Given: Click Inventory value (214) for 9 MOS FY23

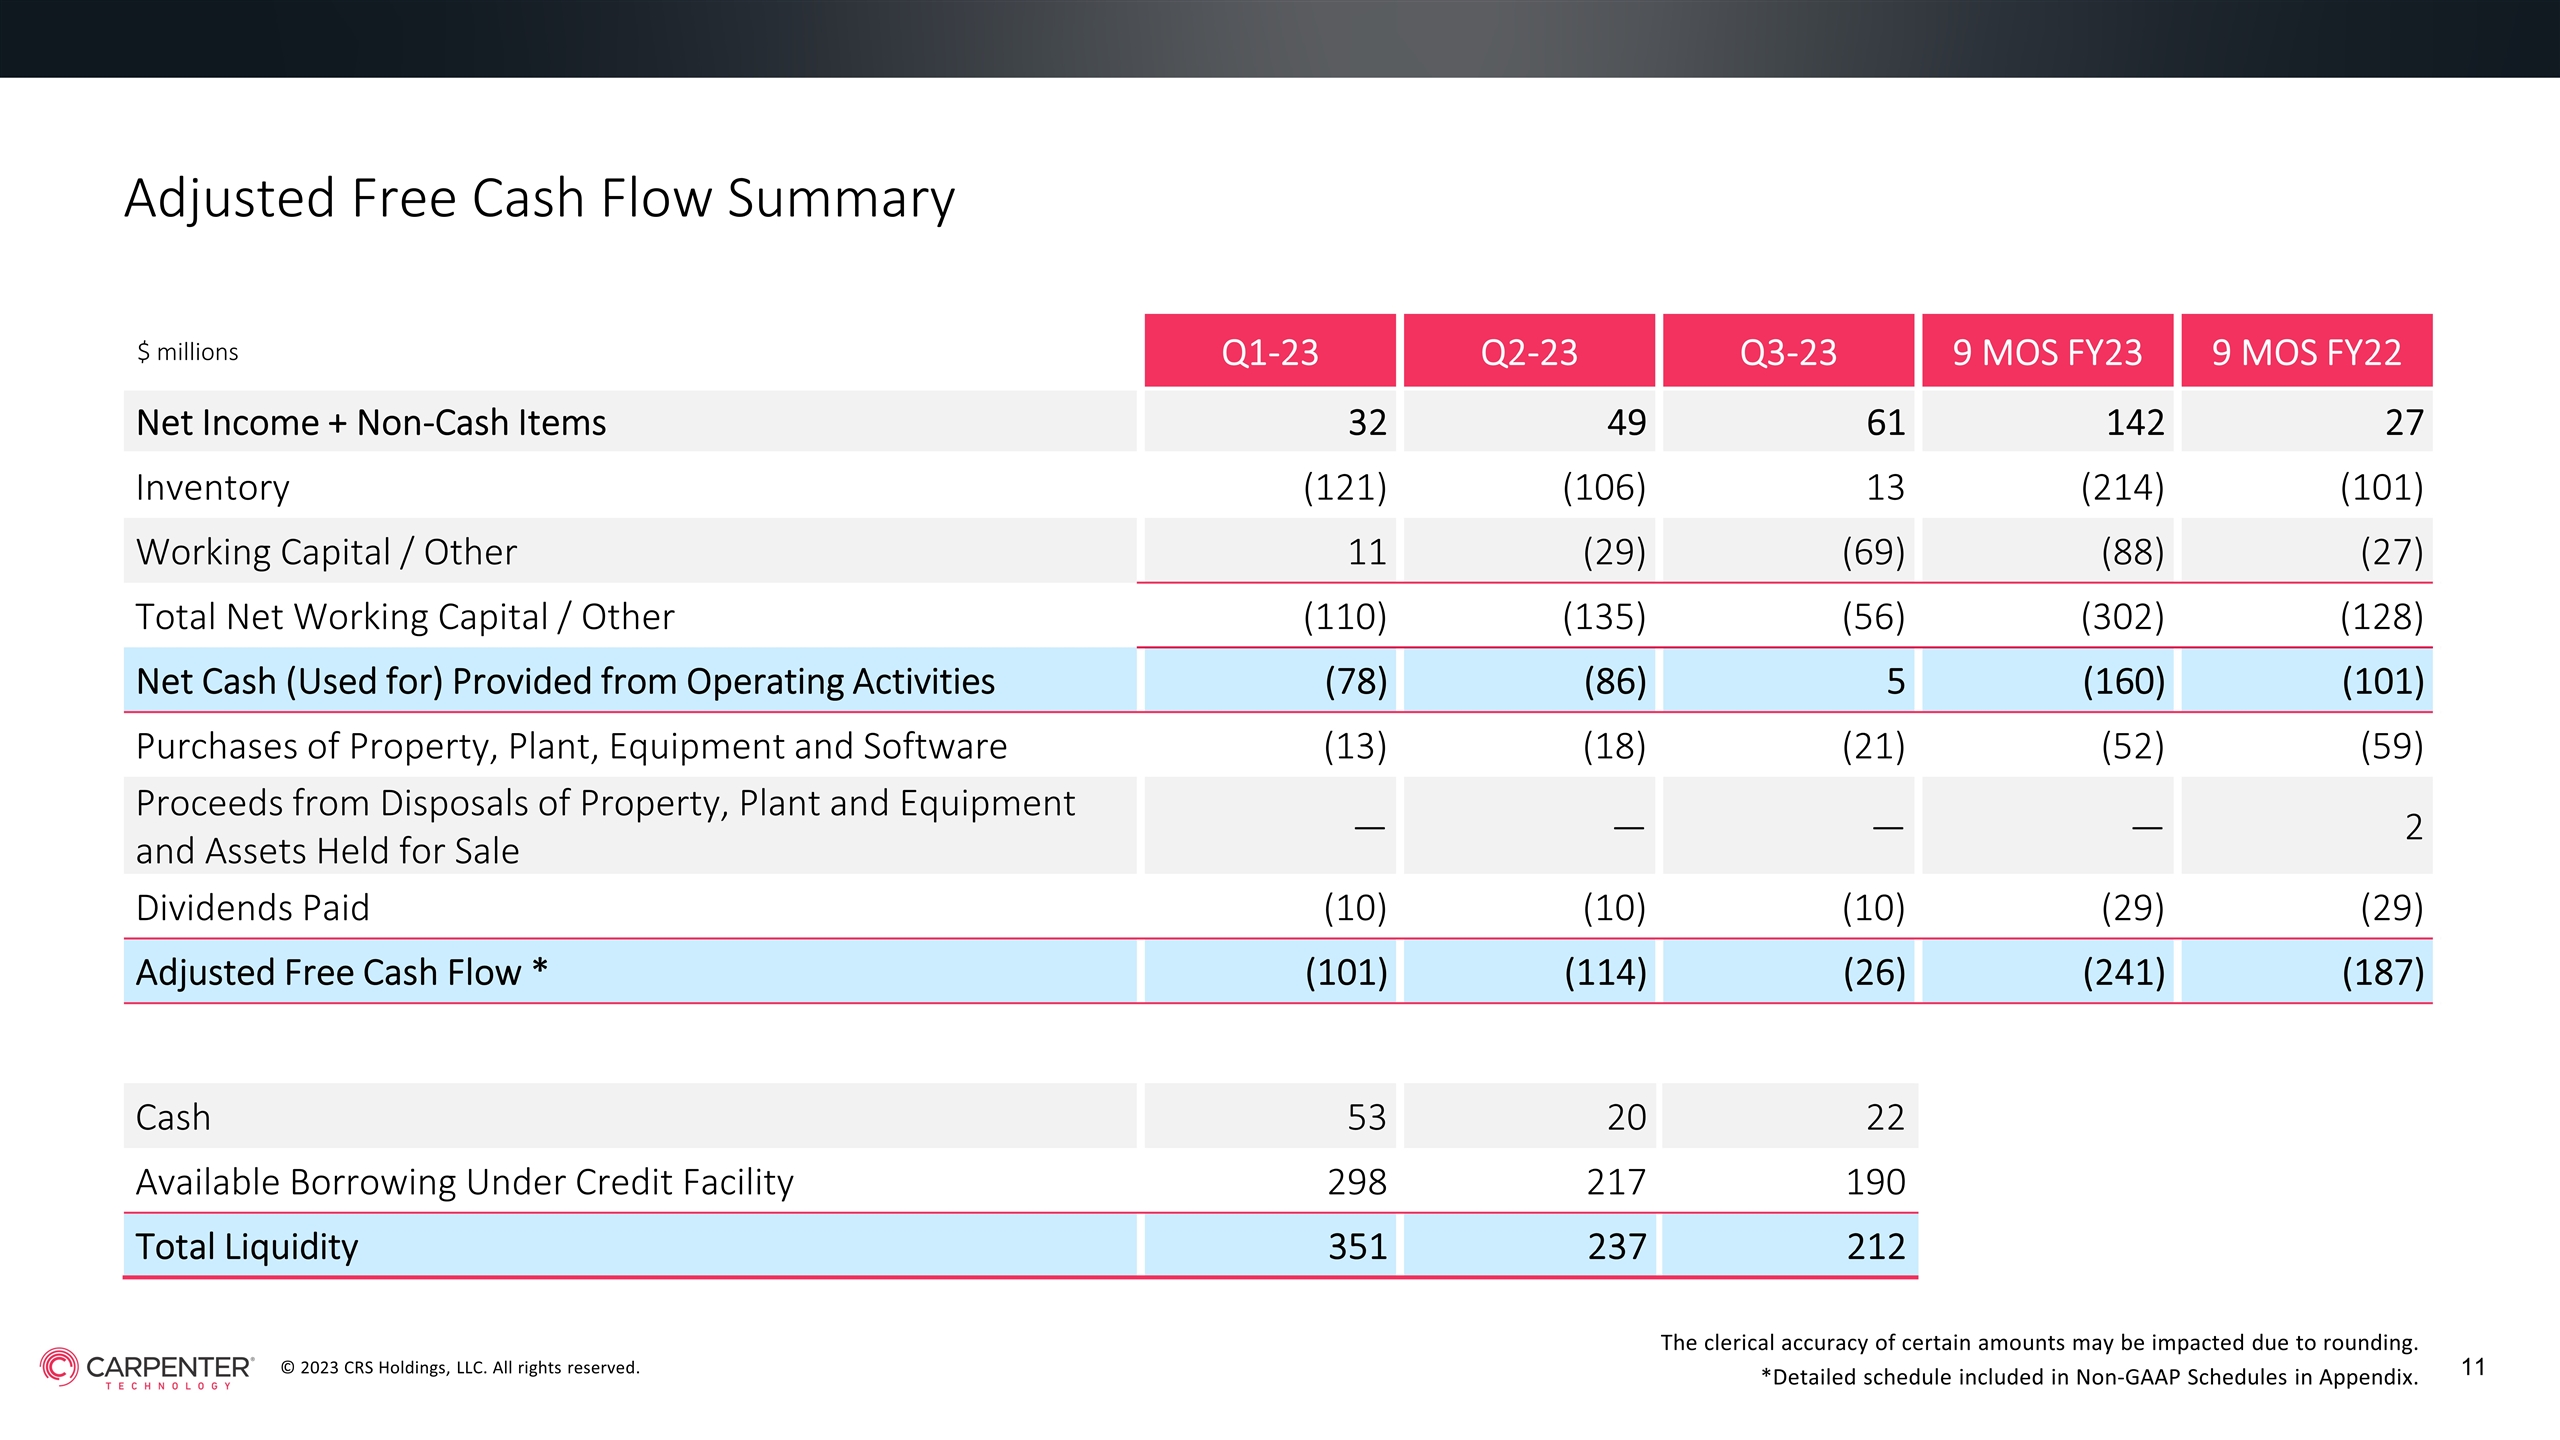Looking at the screenshot, I should [x=2122, y=488].
